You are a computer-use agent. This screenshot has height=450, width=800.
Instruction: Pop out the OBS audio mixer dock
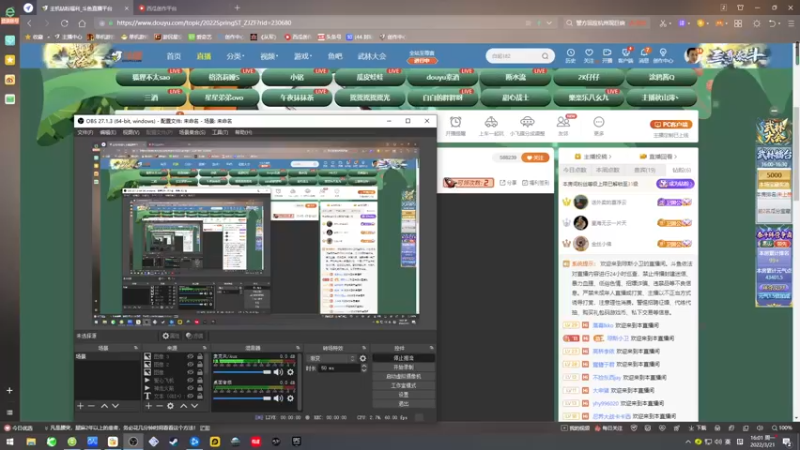(298, 348)
